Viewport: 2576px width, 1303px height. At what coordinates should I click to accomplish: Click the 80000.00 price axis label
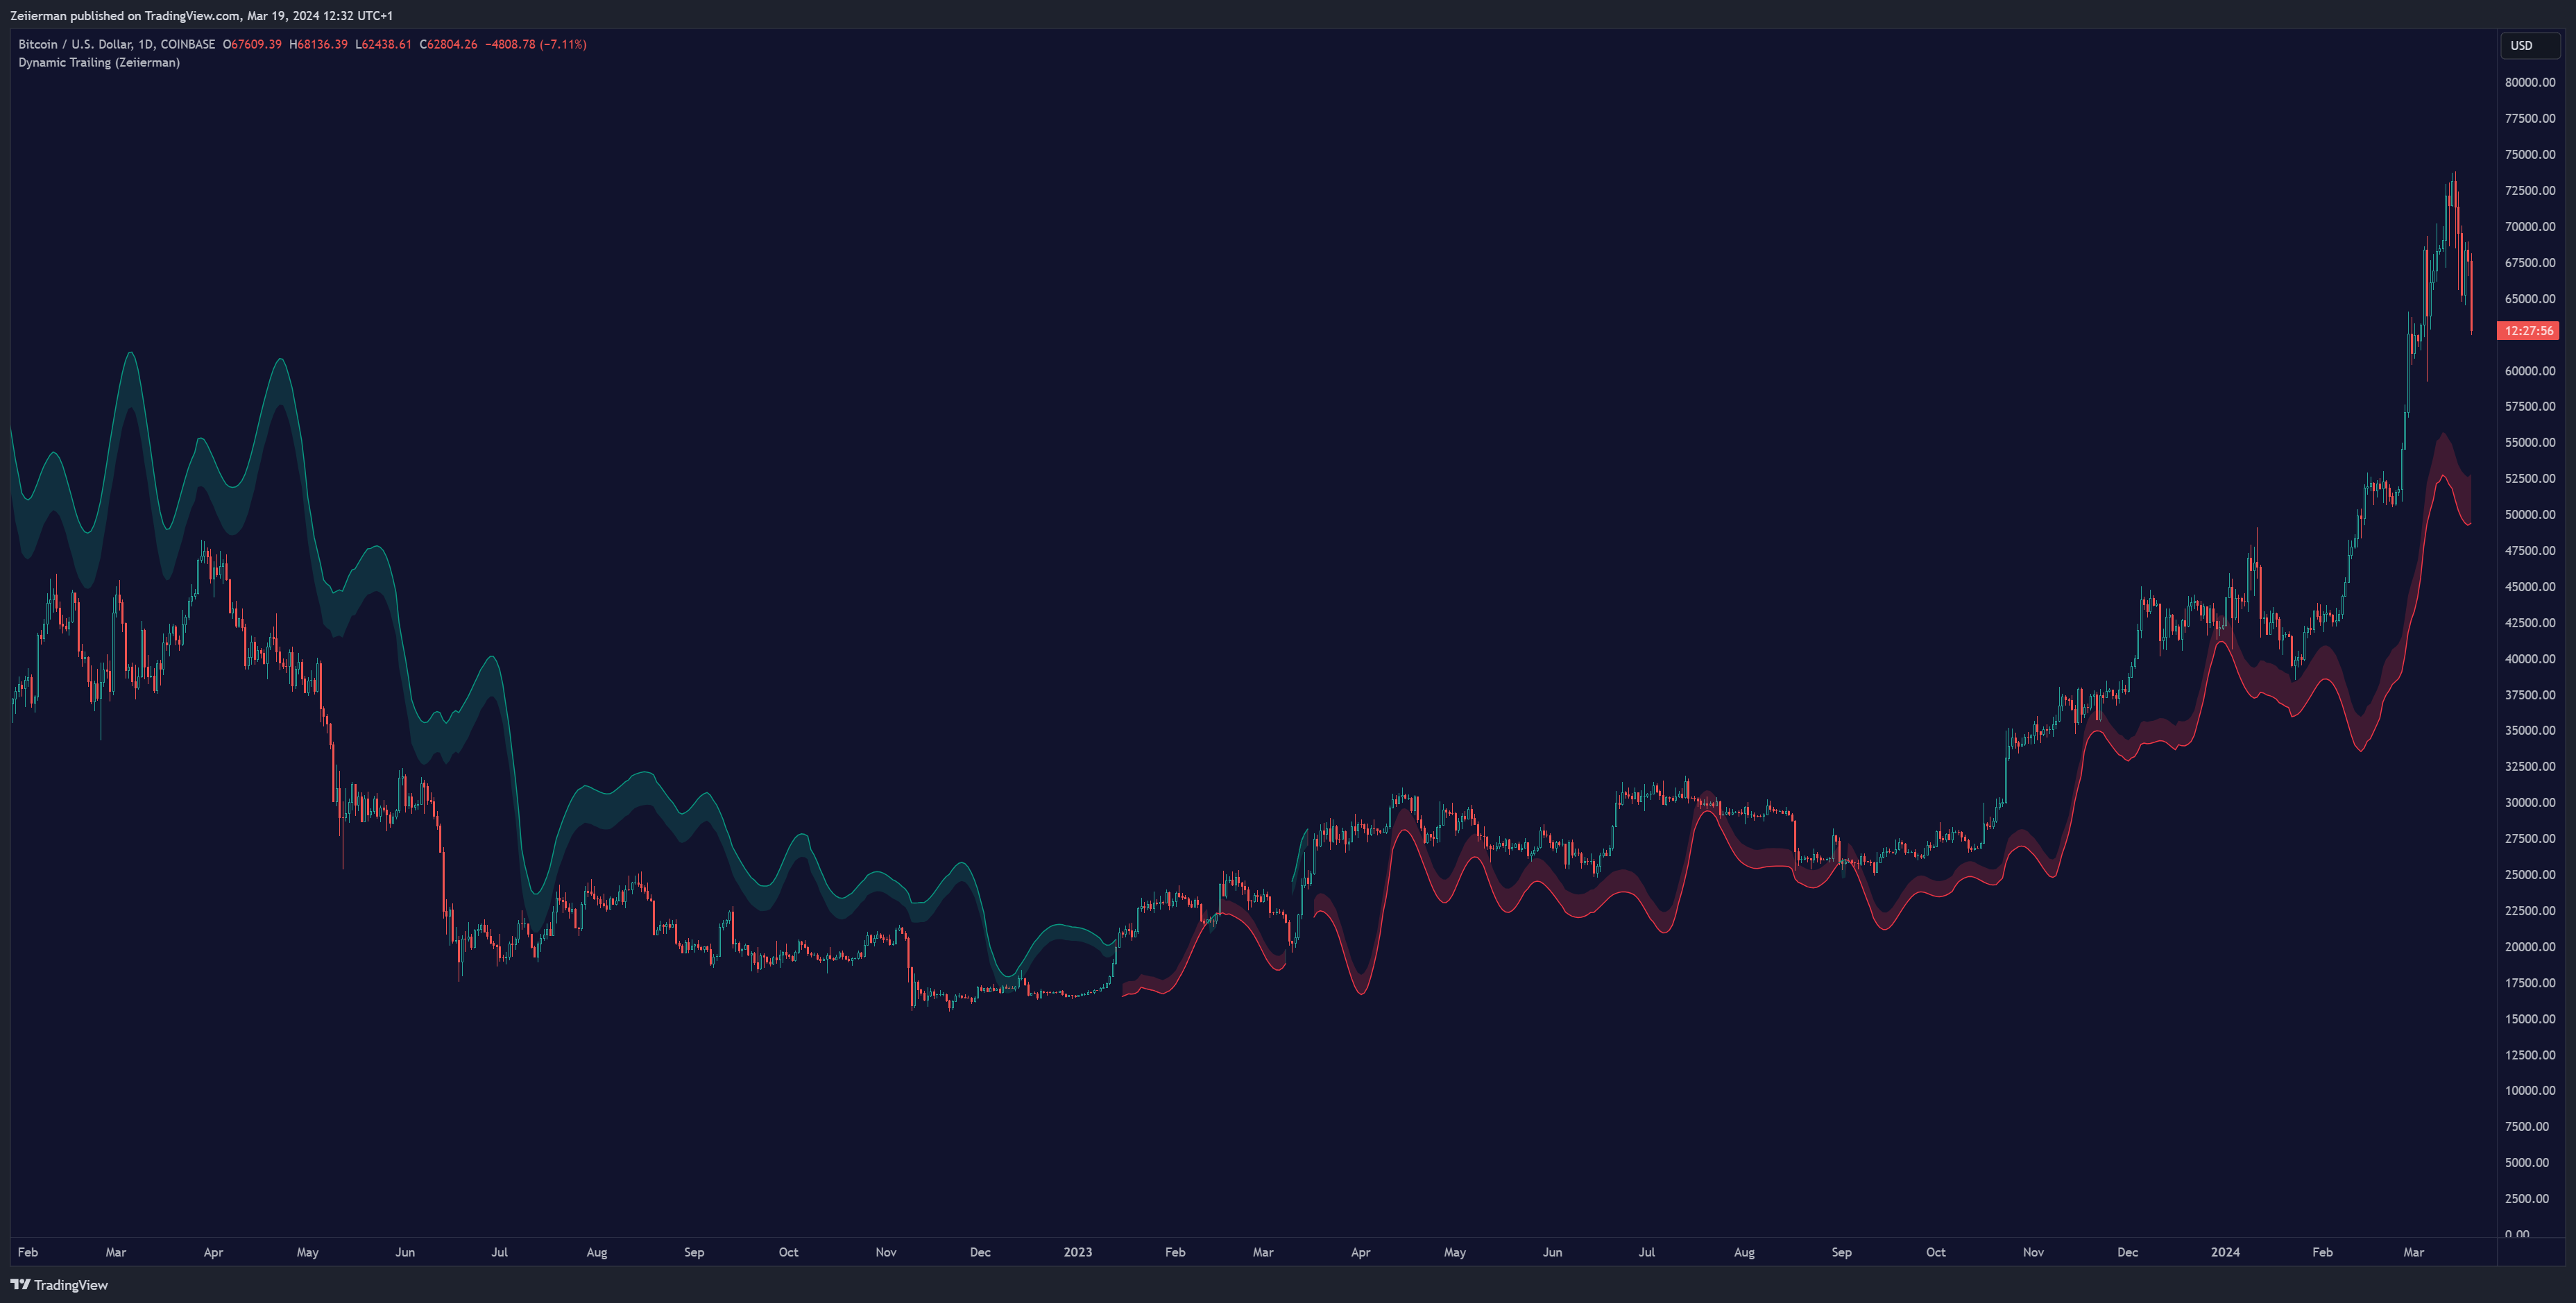tap(2530, 83)
